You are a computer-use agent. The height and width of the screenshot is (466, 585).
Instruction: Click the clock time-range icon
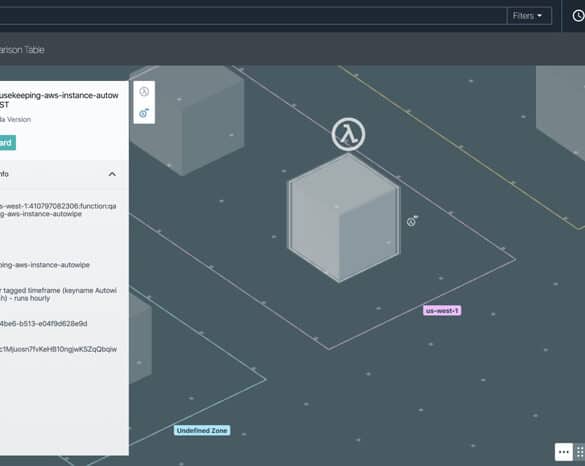[578, 16]
